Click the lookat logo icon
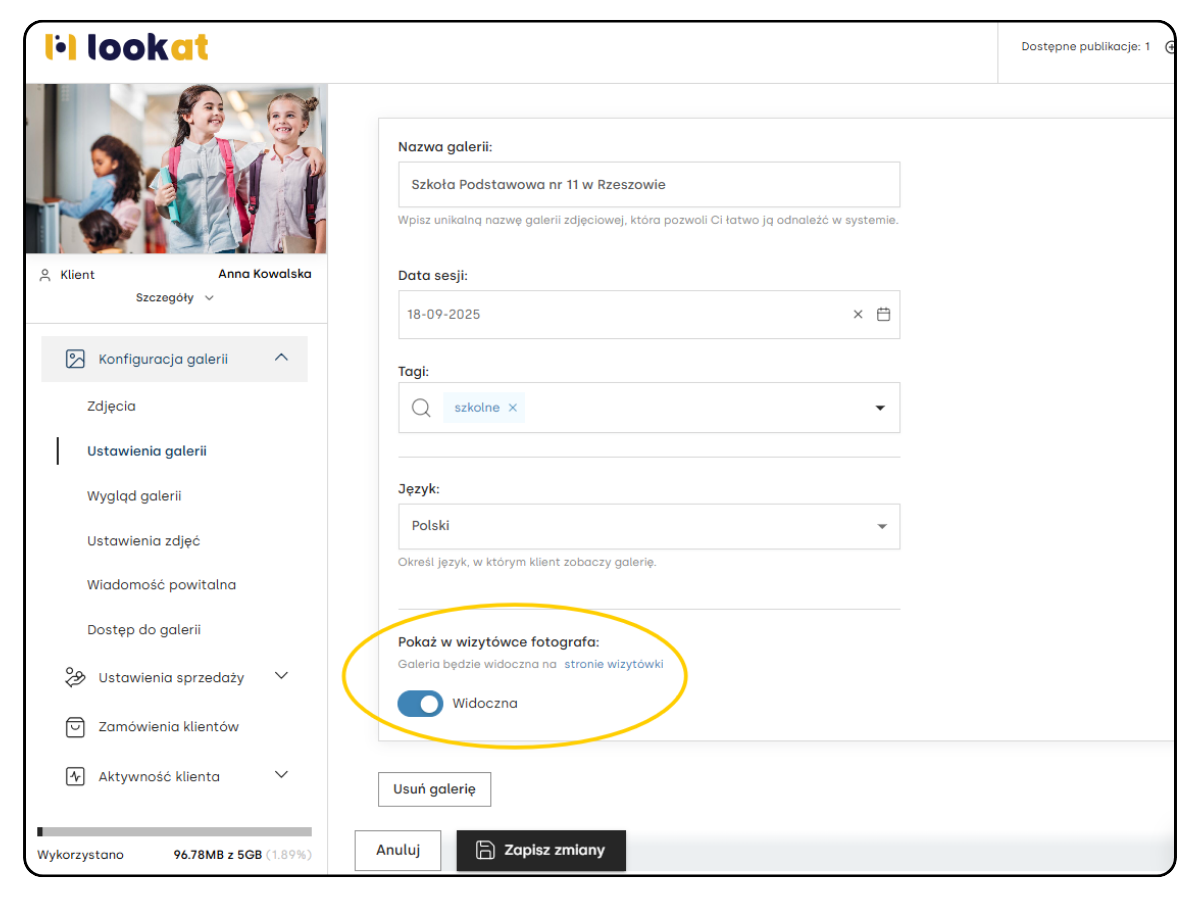 (x=61, y=47)
